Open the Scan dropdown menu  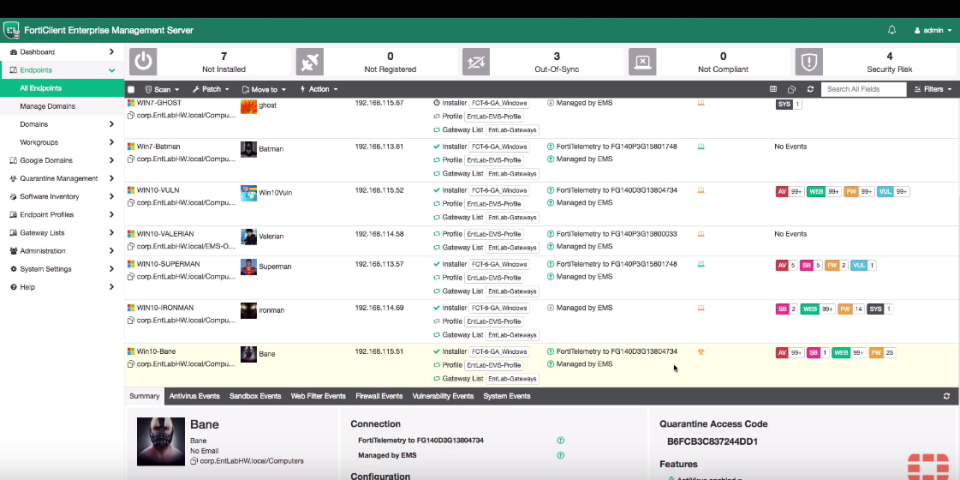coord(162,89)
